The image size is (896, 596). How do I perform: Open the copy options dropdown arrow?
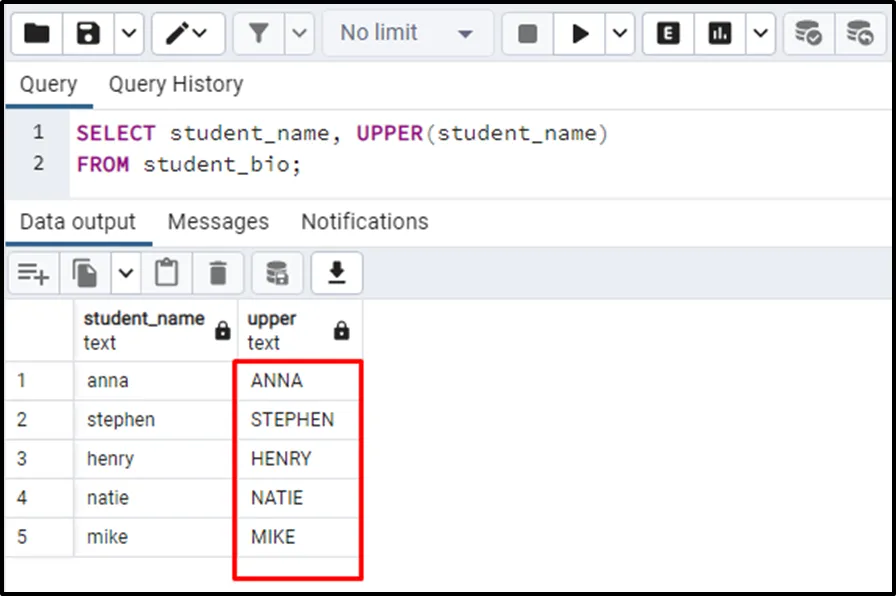(x=126, y=272)
